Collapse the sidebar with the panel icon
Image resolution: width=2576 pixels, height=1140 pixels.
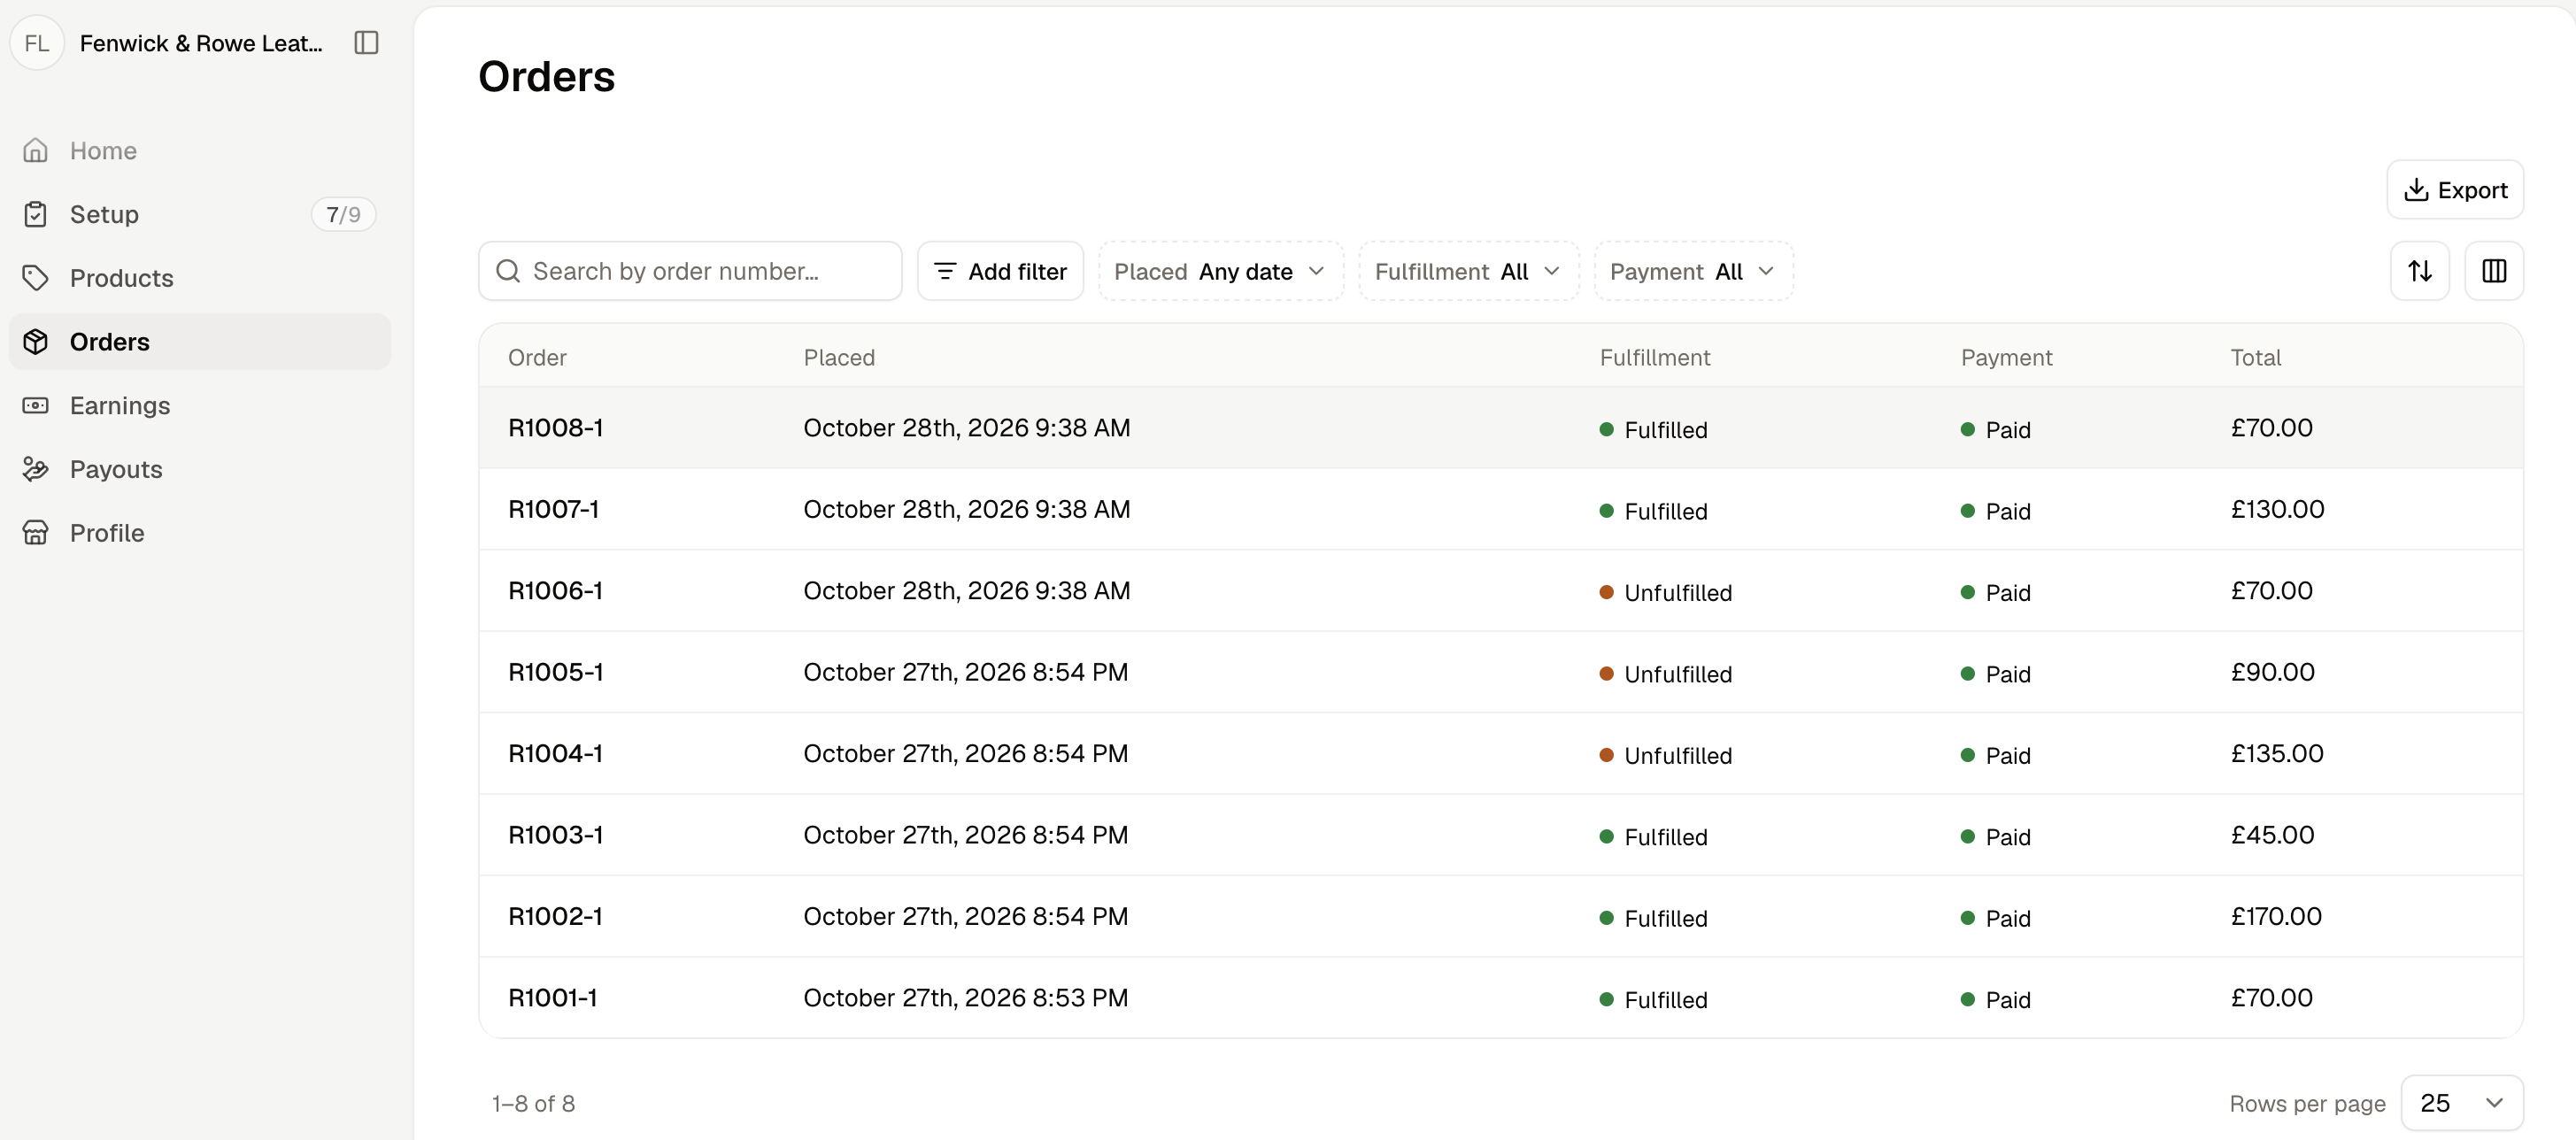[x=366, y=43]
